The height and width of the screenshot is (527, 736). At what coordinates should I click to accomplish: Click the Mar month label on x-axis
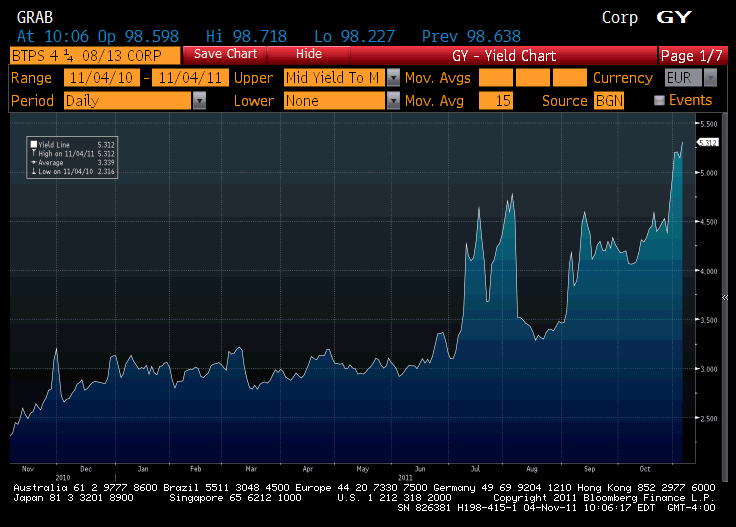pos(251,469)
